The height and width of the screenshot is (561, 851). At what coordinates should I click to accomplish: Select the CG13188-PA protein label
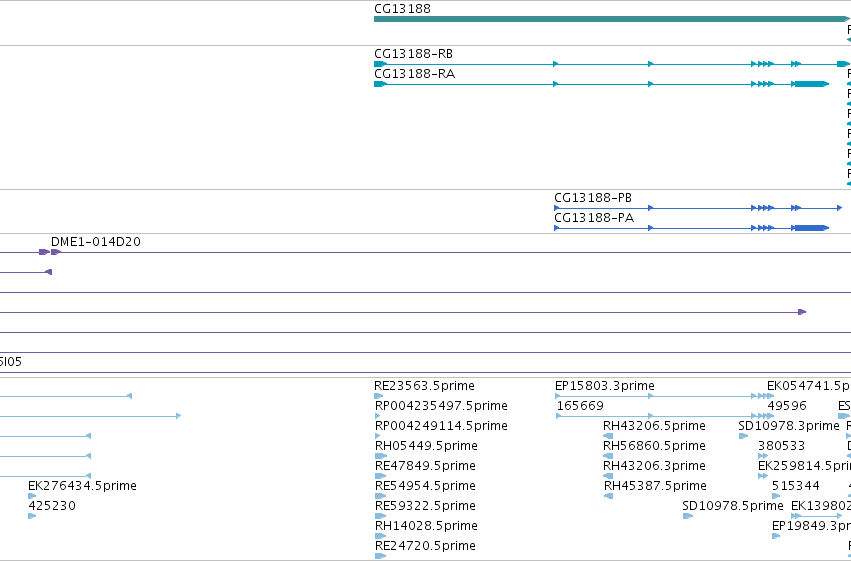click(594, 218)
